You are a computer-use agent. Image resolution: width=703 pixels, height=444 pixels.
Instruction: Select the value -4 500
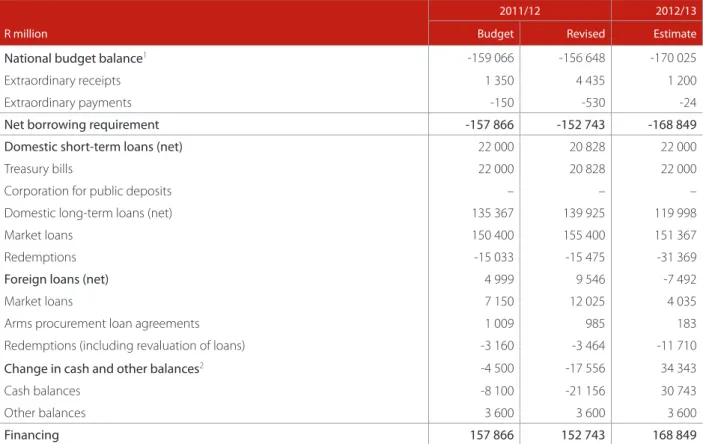[497, 368]
